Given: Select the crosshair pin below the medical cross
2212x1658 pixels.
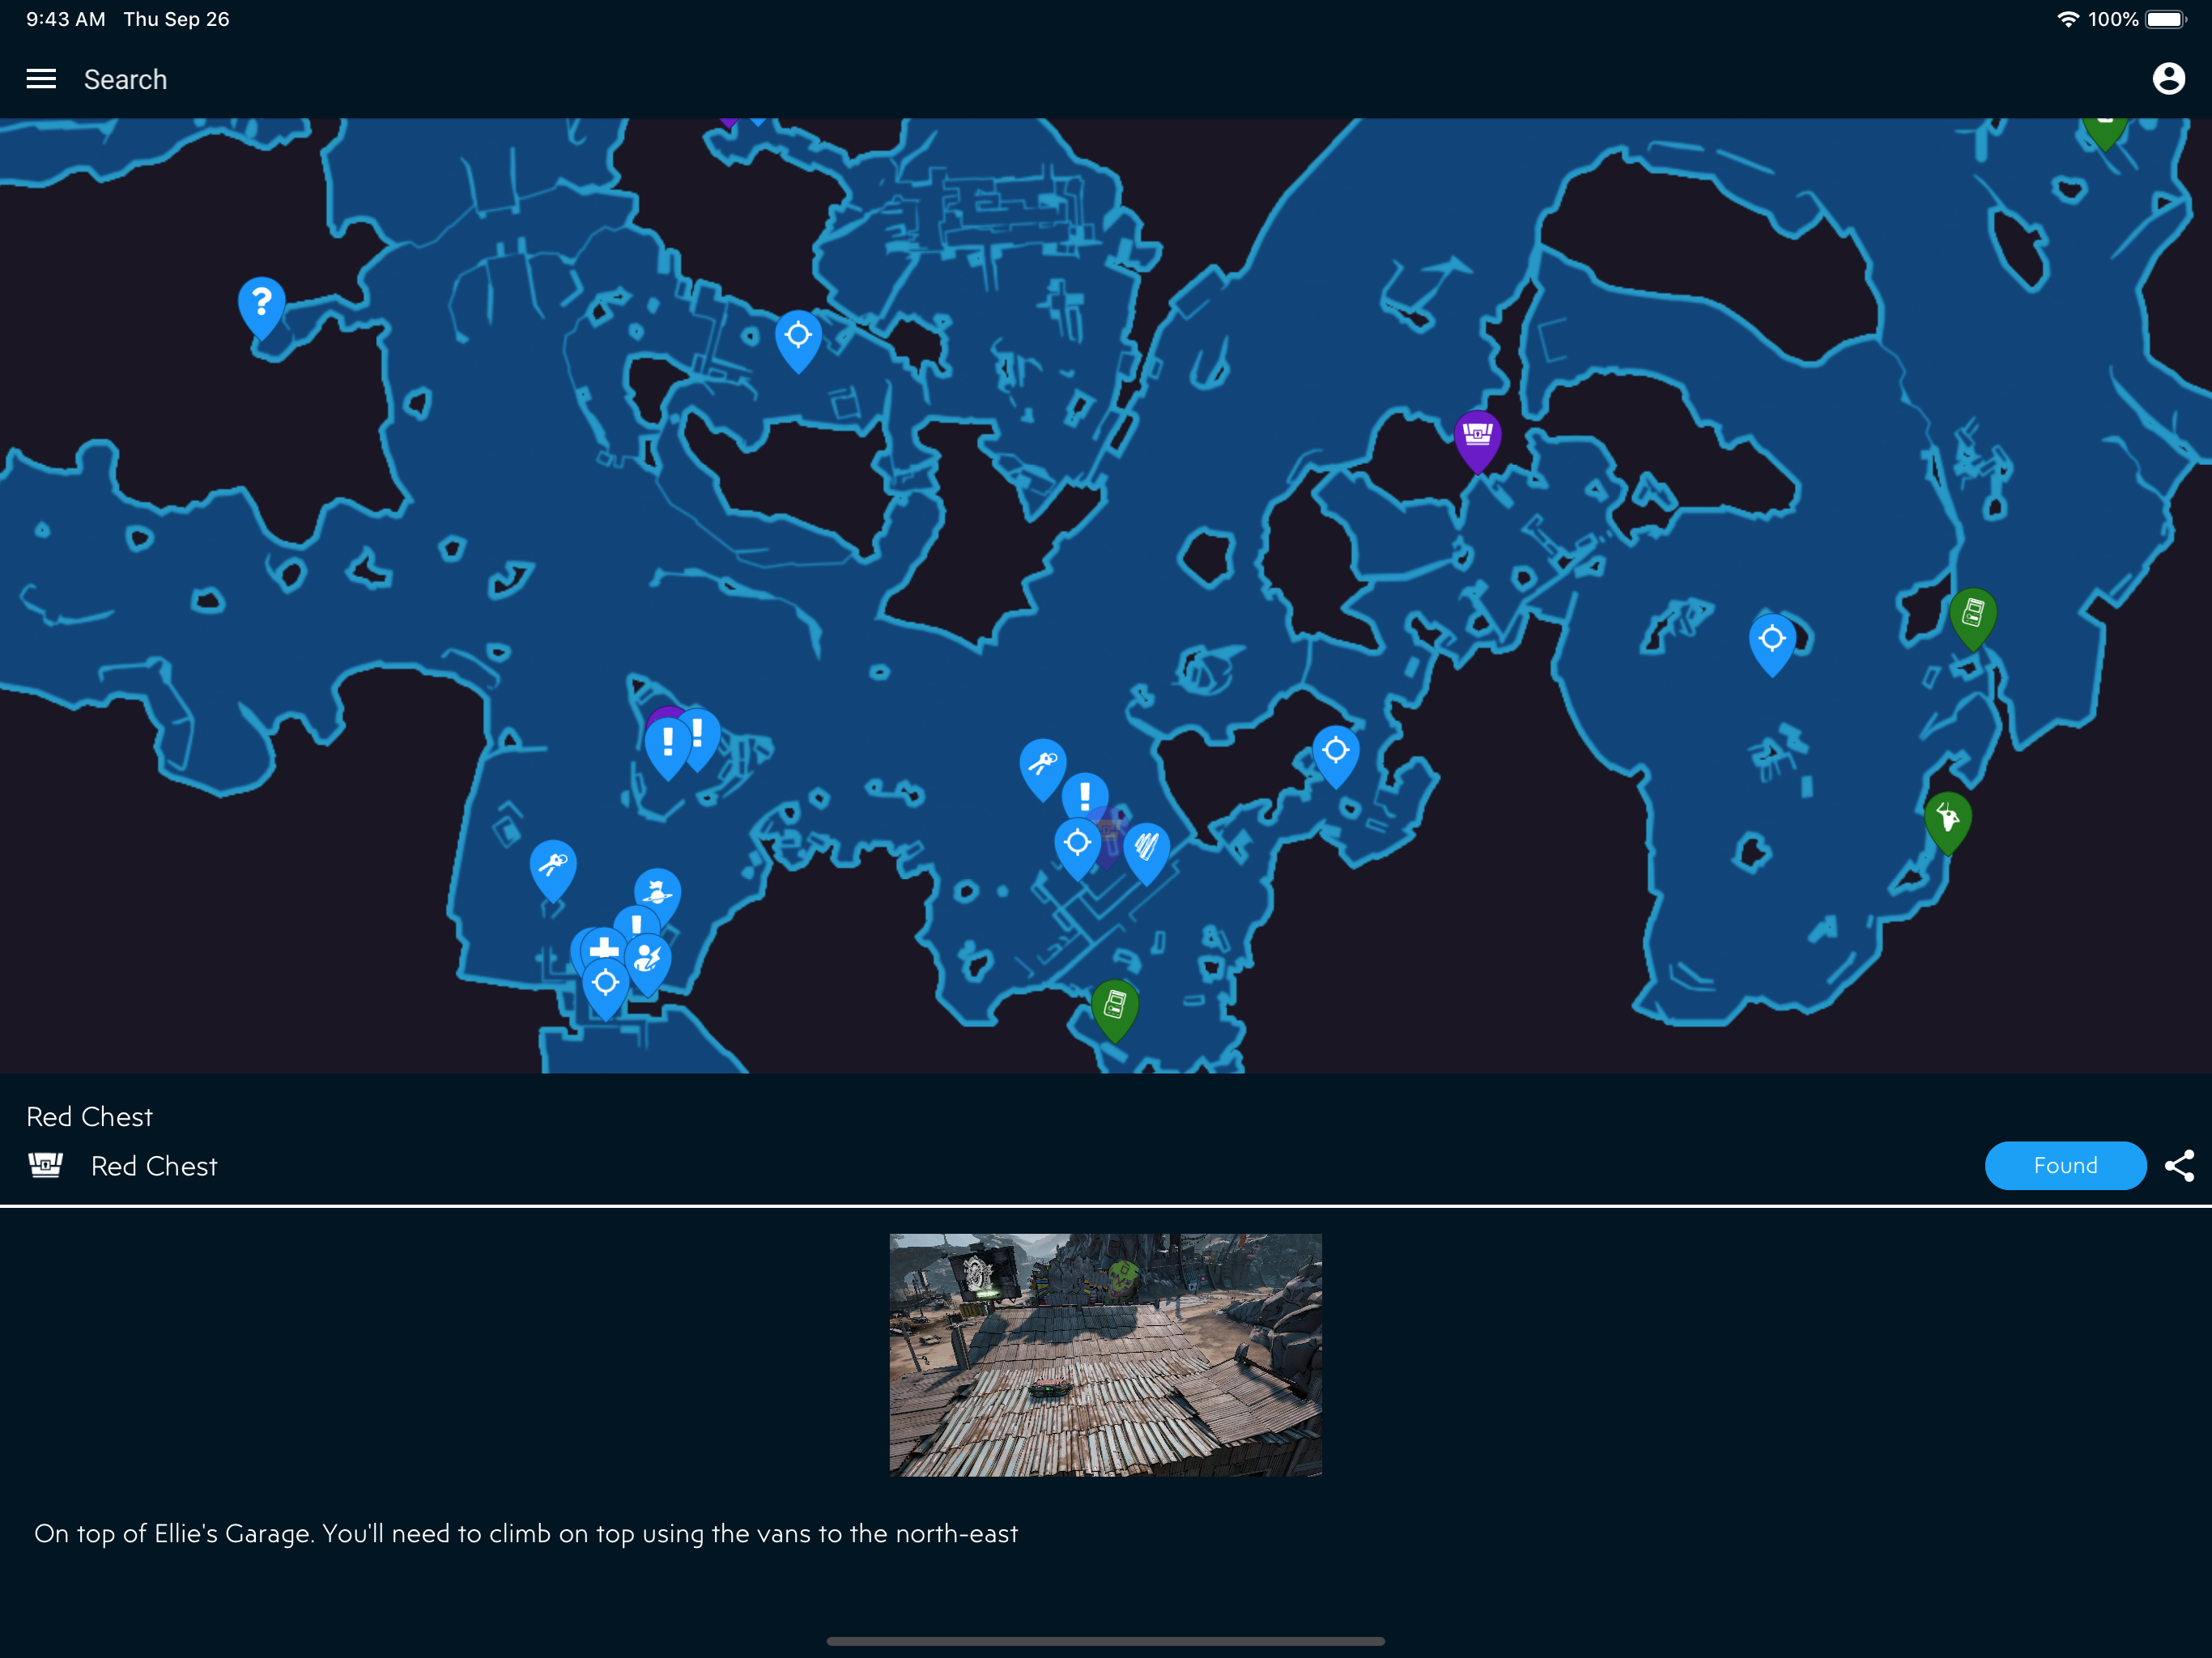Looking at the screenshot, I should click(605, 989).
